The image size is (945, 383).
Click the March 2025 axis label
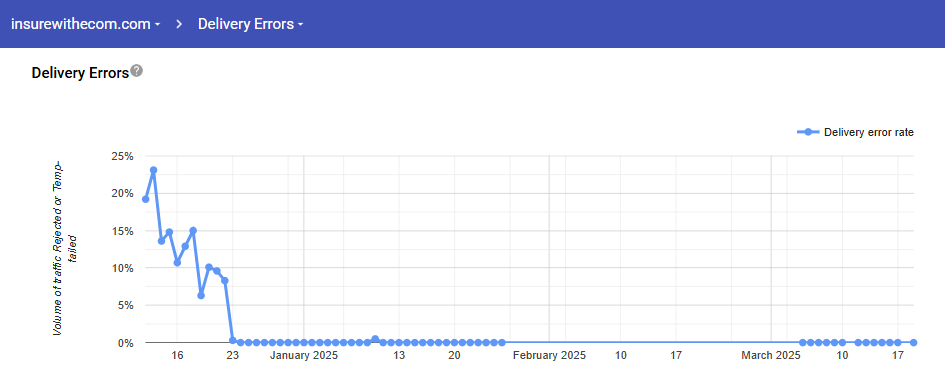point(771,356)
